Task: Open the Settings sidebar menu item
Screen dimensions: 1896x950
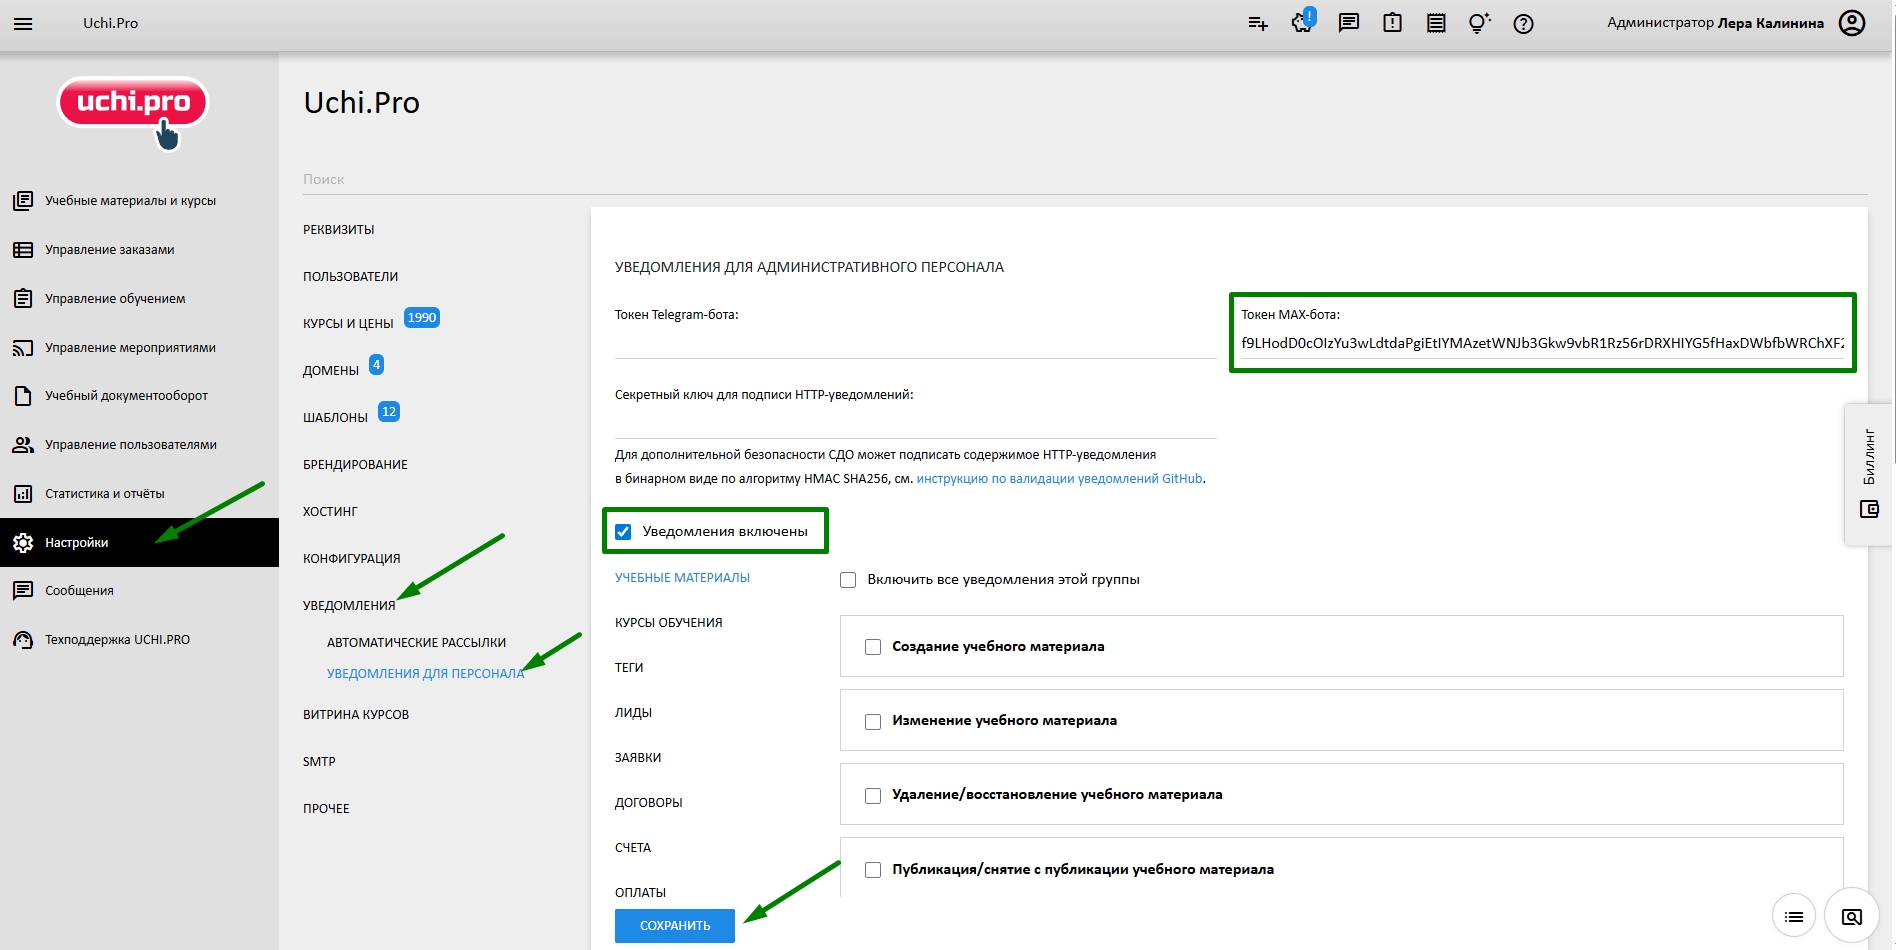Action: (x=77, y=543)
